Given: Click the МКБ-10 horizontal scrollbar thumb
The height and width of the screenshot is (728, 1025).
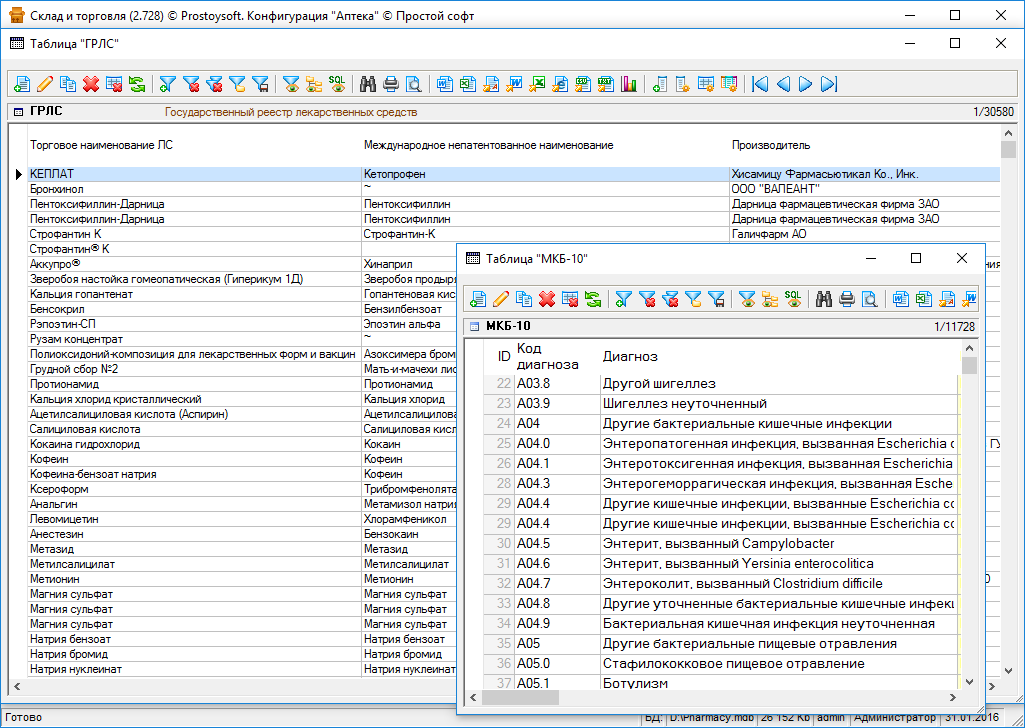Looking at the screenshot, I should (520, 698).
